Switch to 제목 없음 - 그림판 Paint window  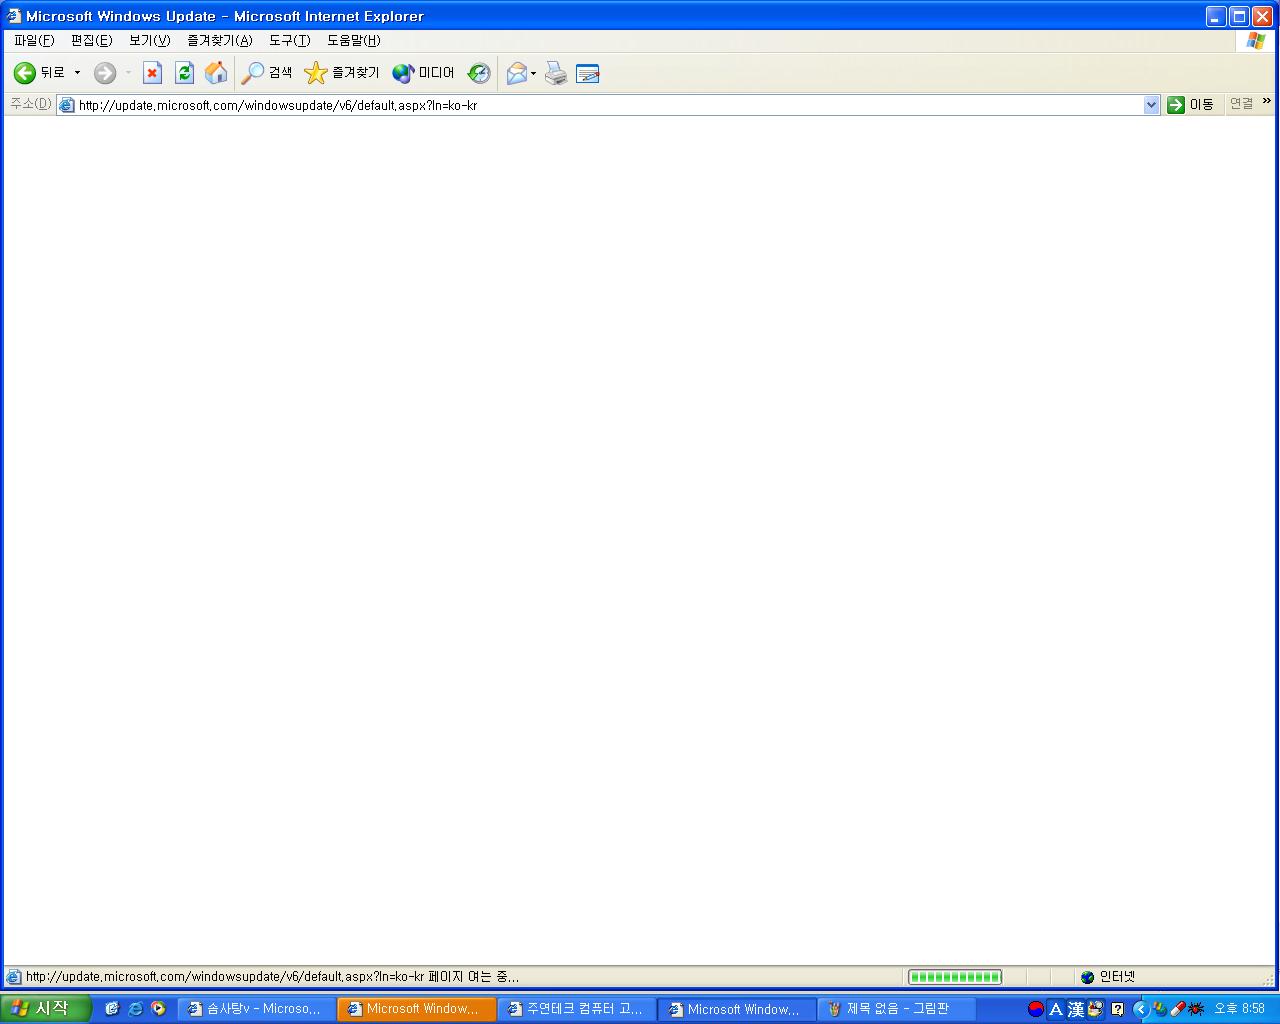pyautogui.click(x=897, y=1009)
